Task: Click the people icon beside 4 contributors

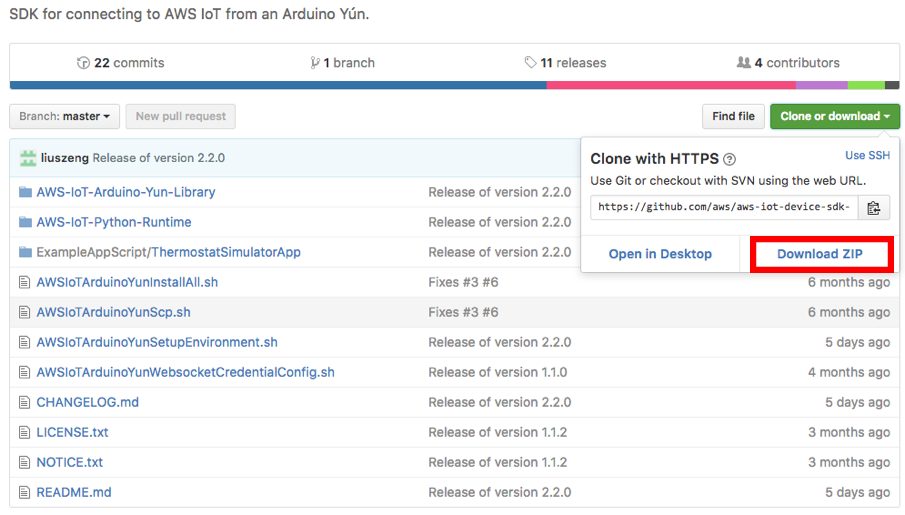Action: (x=743, y=62)
